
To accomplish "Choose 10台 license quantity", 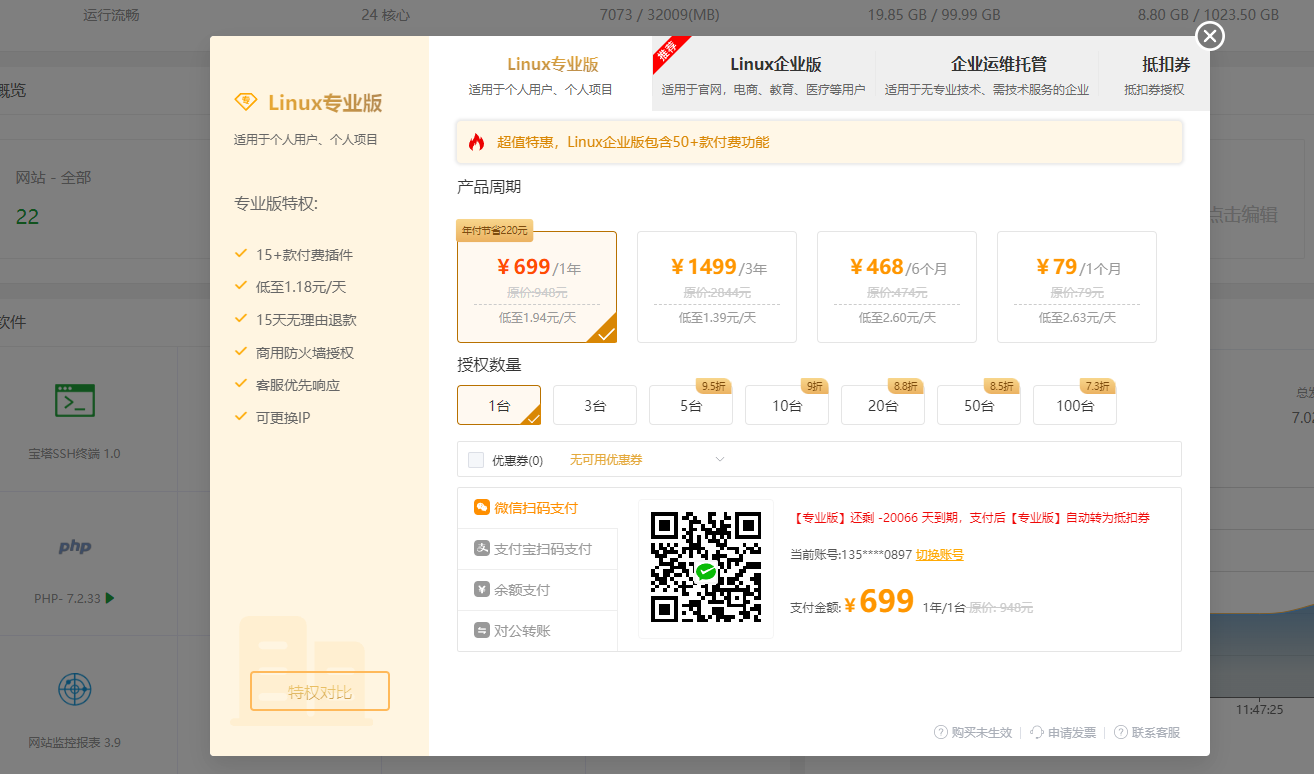I will (x=787, y=405).
